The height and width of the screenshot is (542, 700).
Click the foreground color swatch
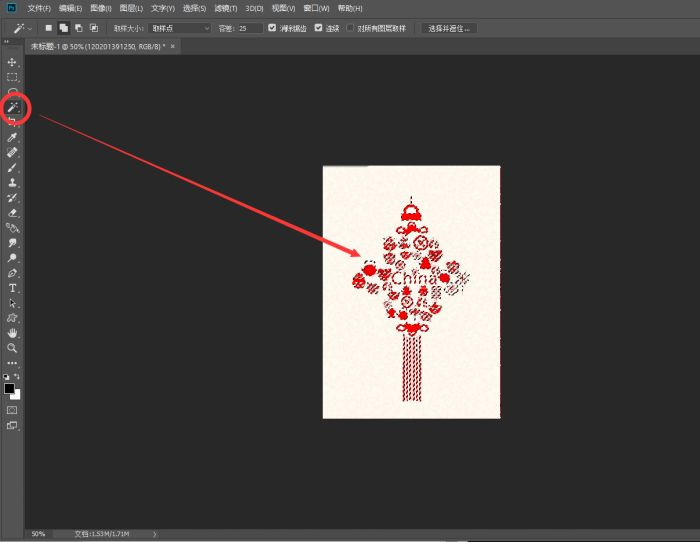click(9, 388)
